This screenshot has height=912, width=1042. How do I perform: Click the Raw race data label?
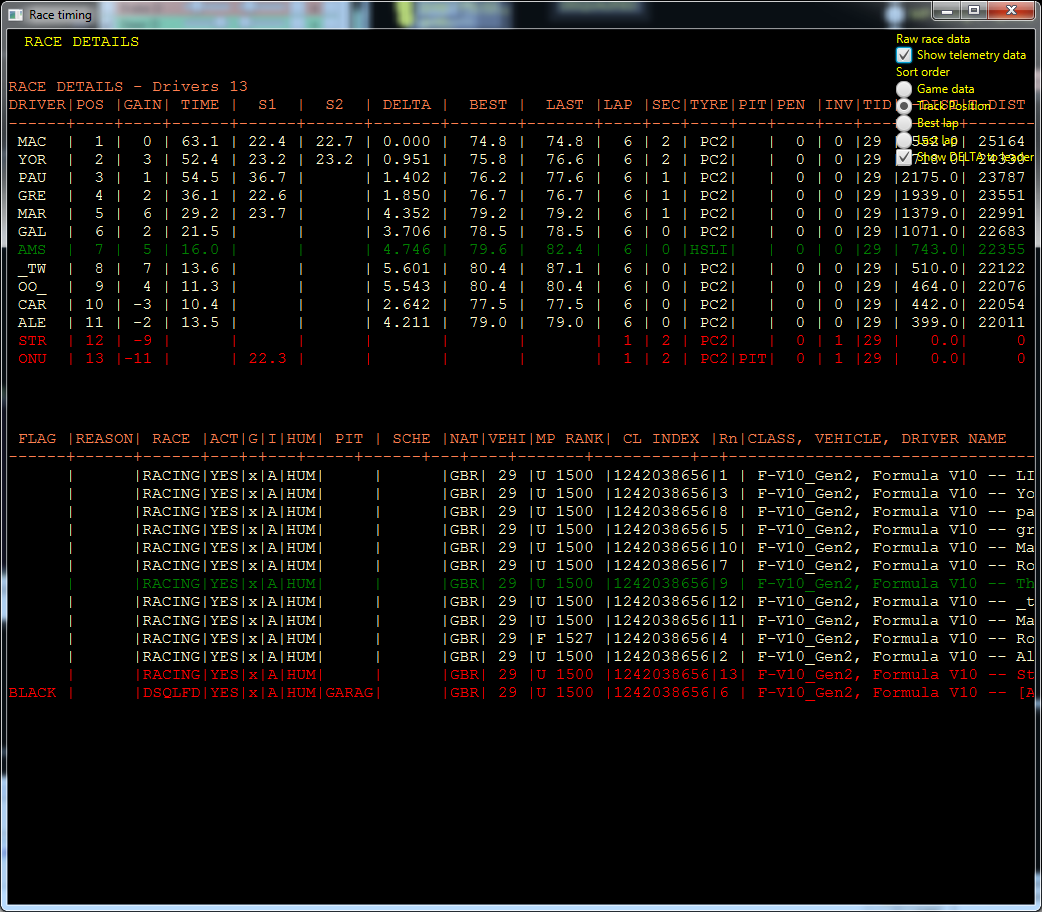click(931, 38)
